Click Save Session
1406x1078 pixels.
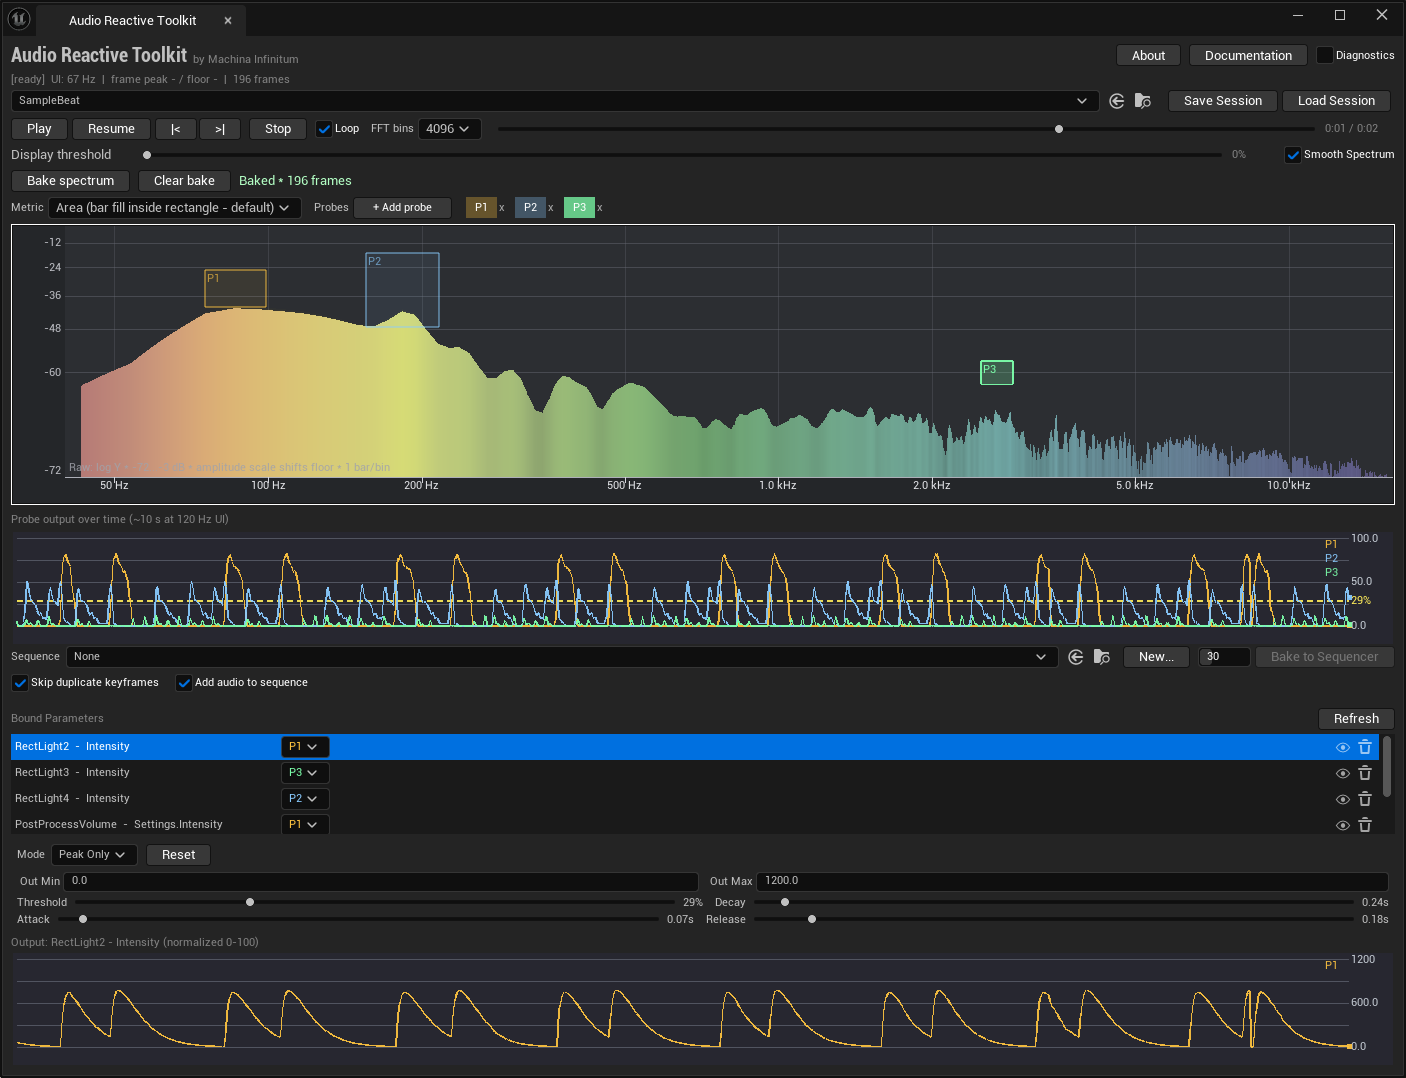click(1222, 101)
